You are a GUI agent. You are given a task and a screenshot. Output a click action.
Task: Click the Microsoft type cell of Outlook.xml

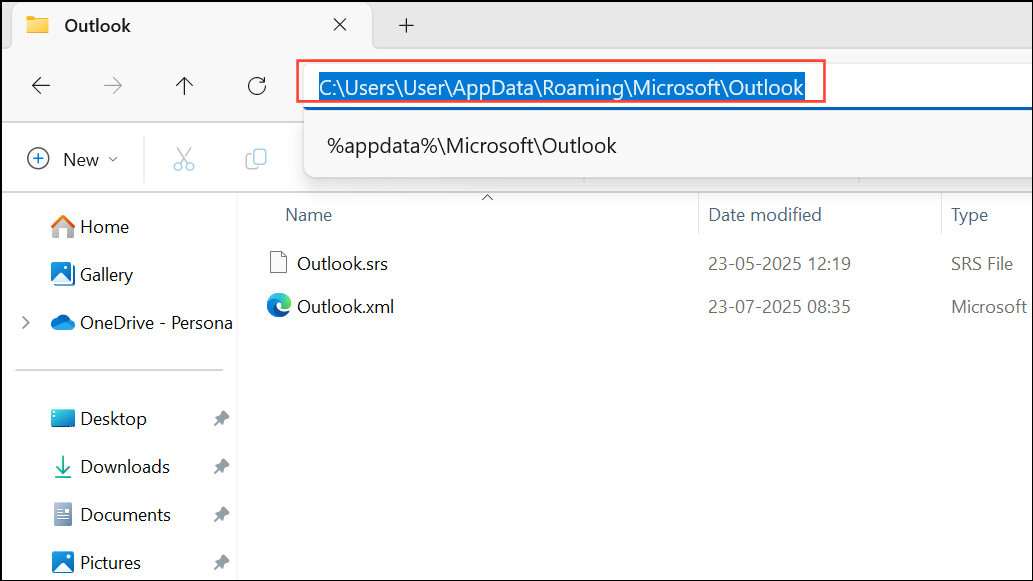[x=989, y=307]
